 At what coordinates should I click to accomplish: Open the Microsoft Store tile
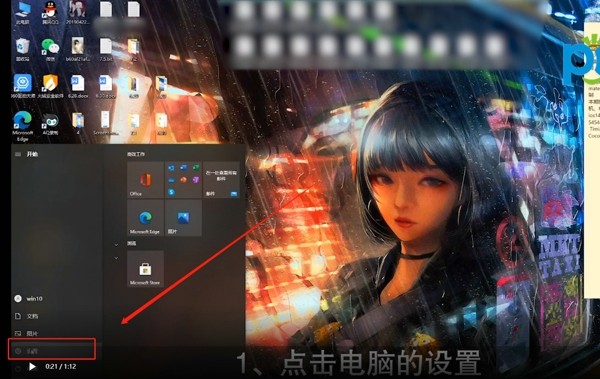coord(145,269)
